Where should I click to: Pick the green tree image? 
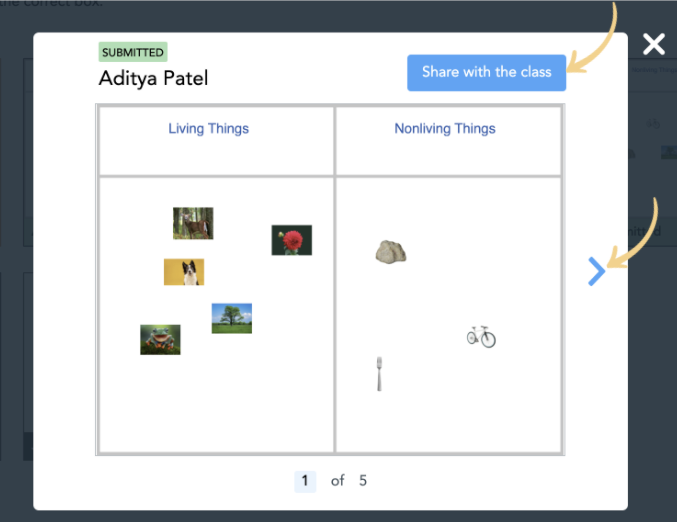point(231,318)
